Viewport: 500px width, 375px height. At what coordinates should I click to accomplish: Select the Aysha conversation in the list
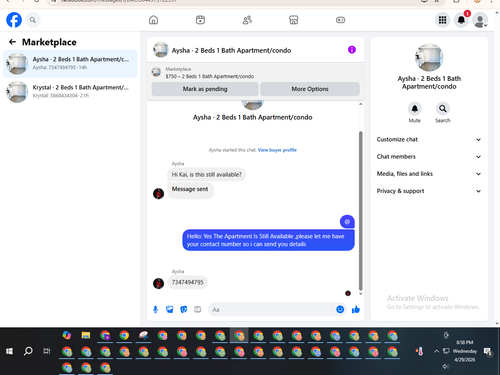[70, 63]
